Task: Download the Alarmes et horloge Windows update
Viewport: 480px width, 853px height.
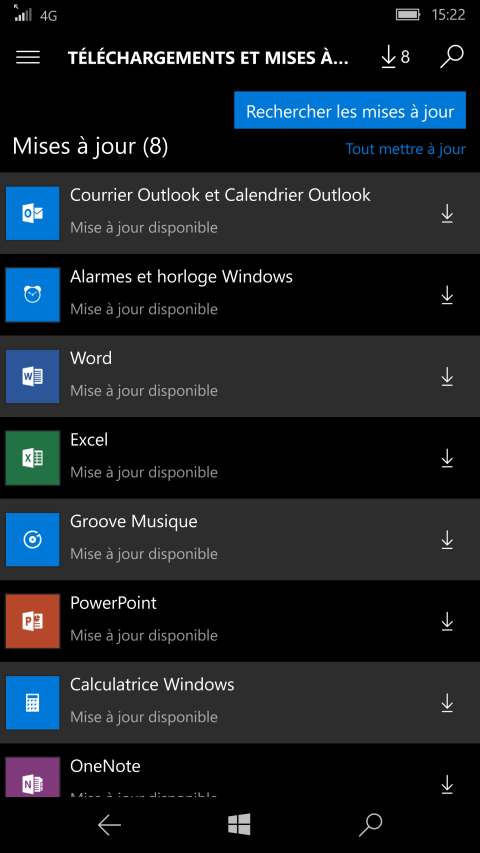Action: click(447, 295)
